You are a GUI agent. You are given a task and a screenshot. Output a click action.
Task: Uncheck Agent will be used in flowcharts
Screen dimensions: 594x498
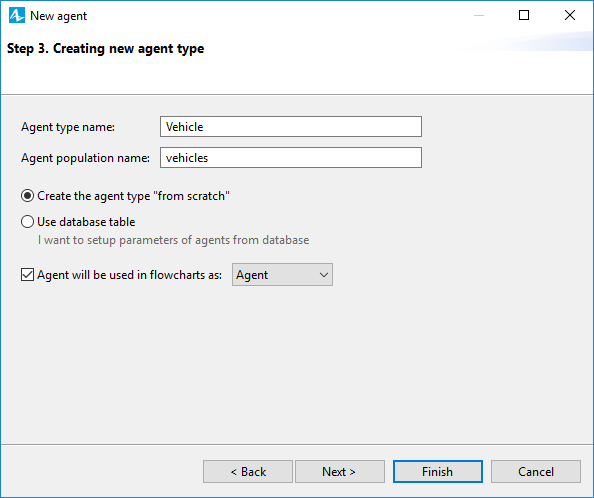[27, 275]
